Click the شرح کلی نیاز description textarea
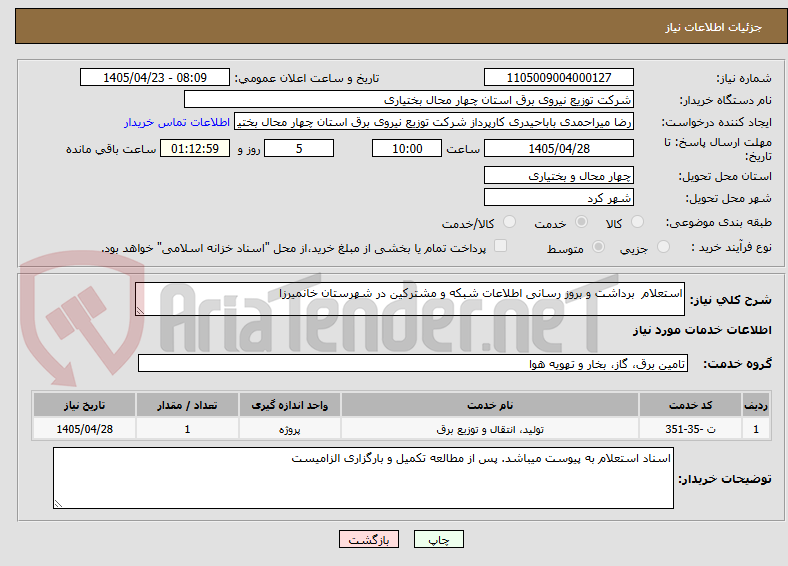 pyautogui.click(x=410, y=299)
